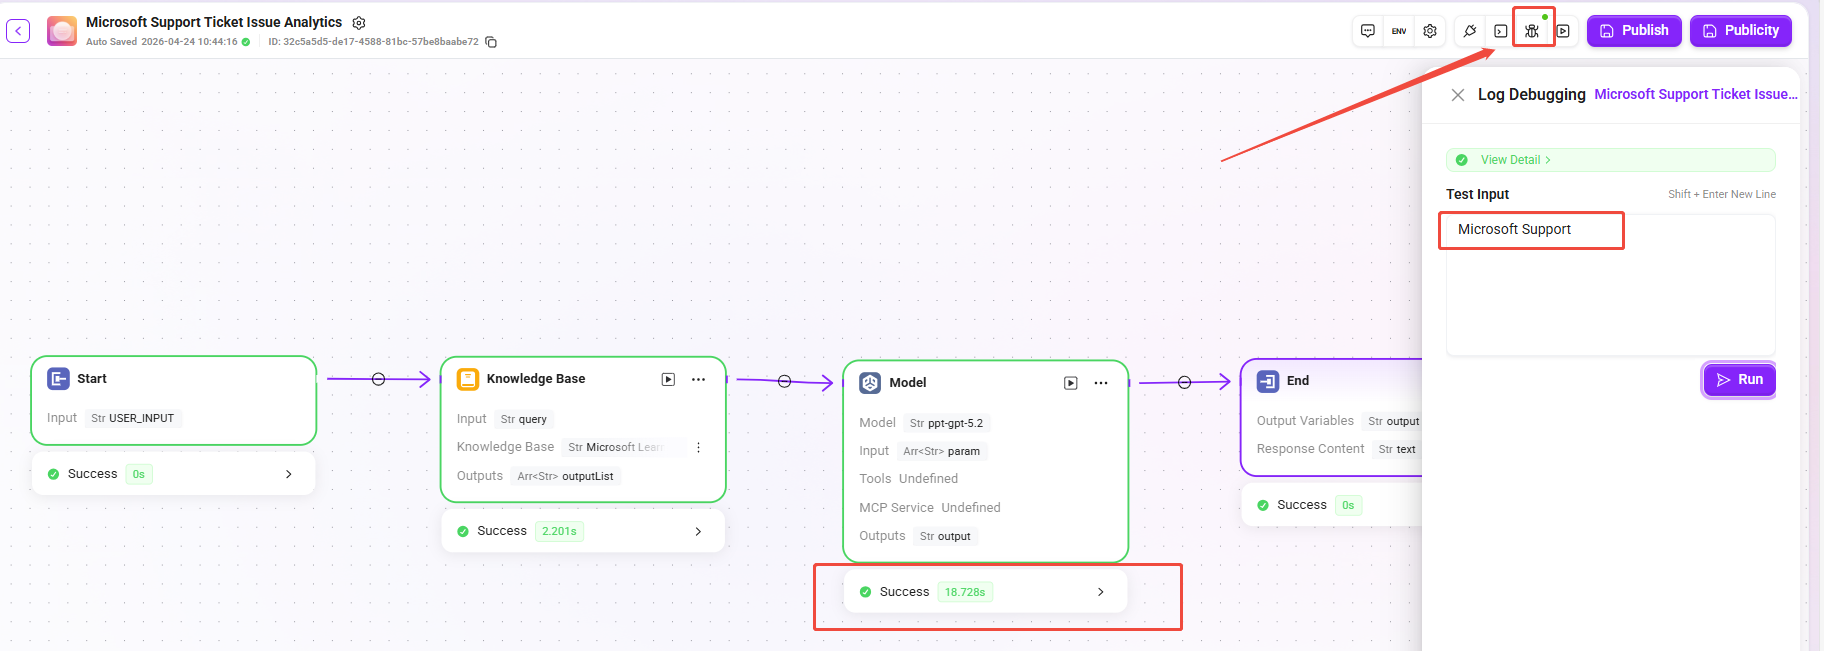Click the connector circle between Knowledge Base and Model
Viewport: 1824px width, 651px height.
[x=784, y=381]
